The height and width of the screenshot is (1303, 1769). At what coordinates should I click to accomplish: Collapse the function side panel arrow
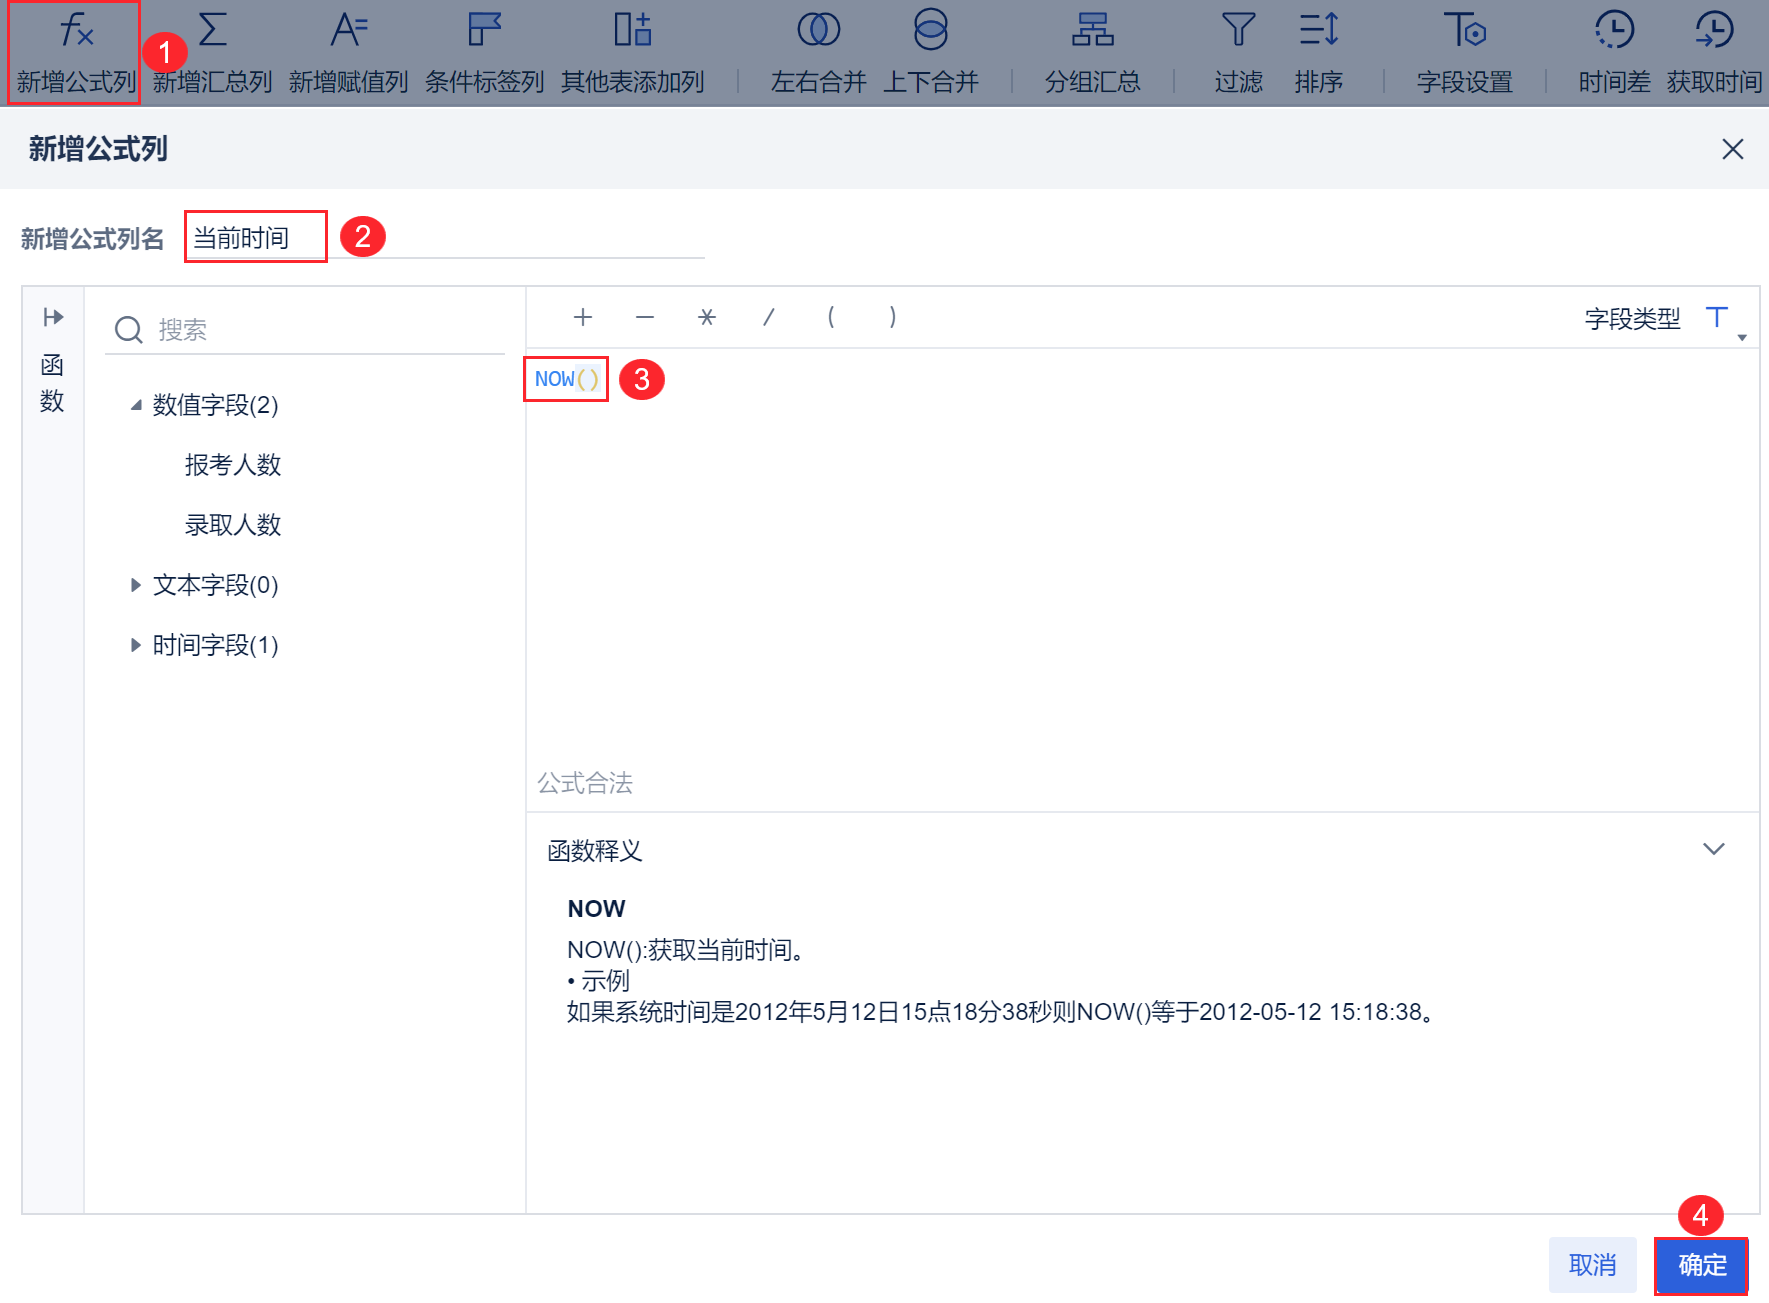[53, 317]
